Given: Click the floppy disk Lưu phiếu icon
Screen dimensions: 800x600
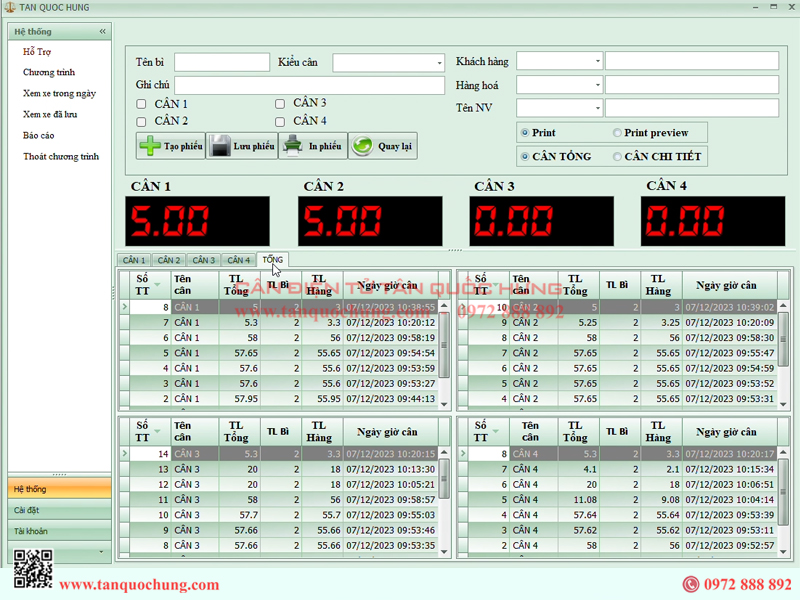Looking at the screenshot, I should pos(220,146).
